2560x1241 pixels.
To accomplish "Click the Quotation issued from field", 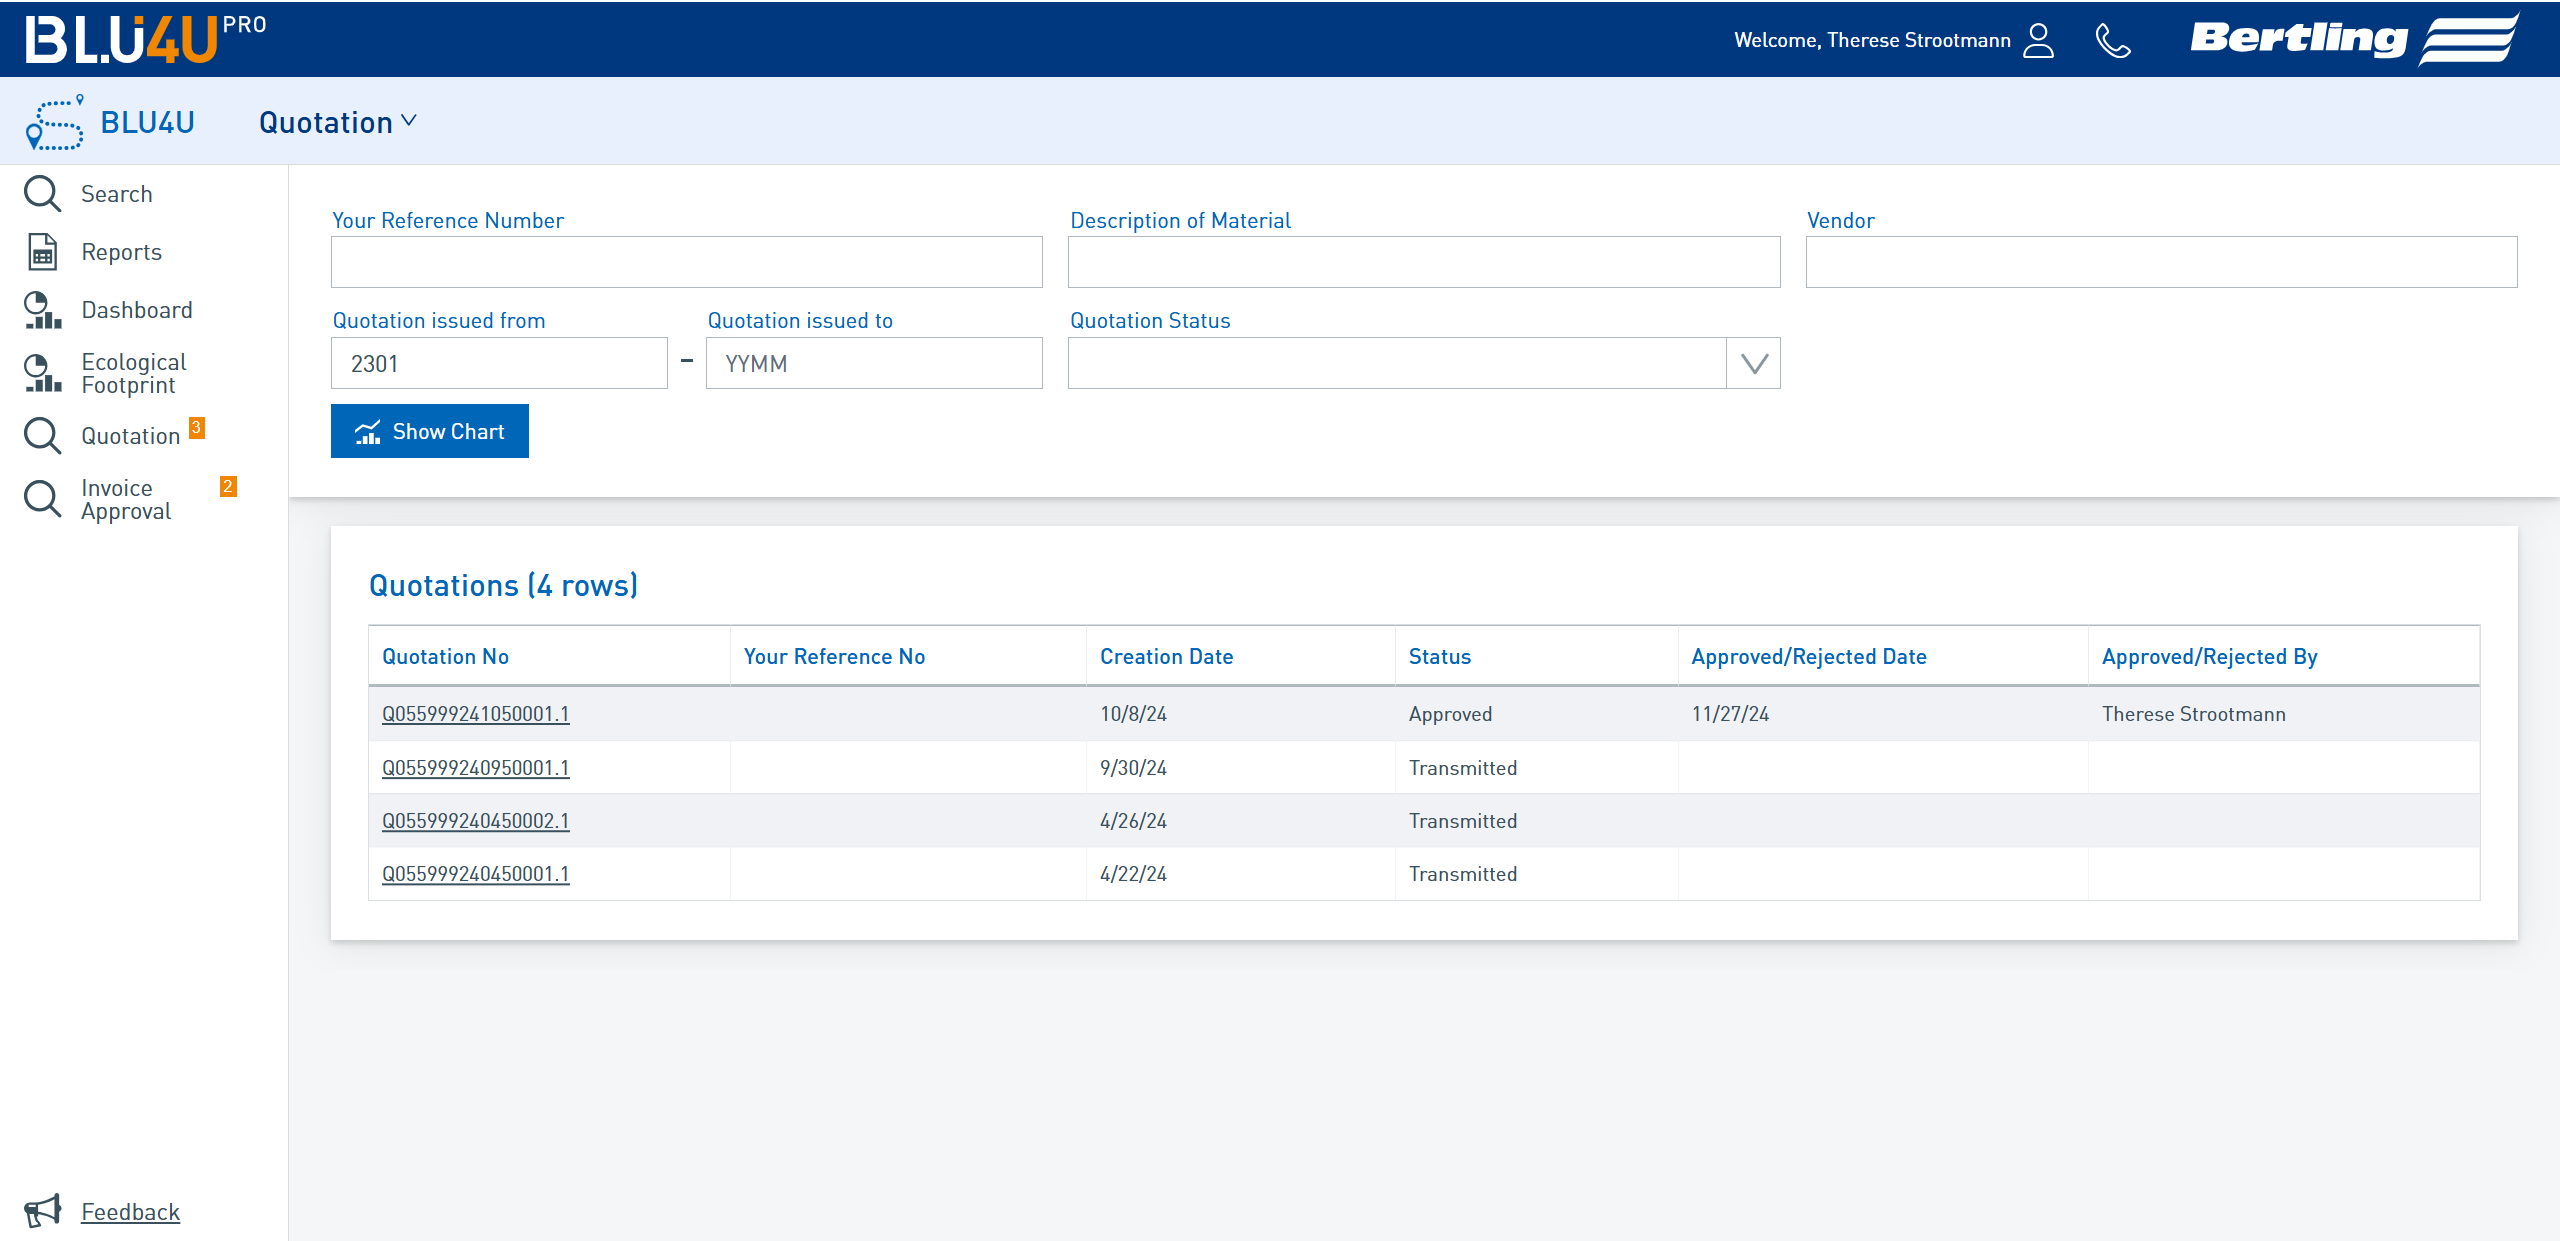I will coord(500,363).
